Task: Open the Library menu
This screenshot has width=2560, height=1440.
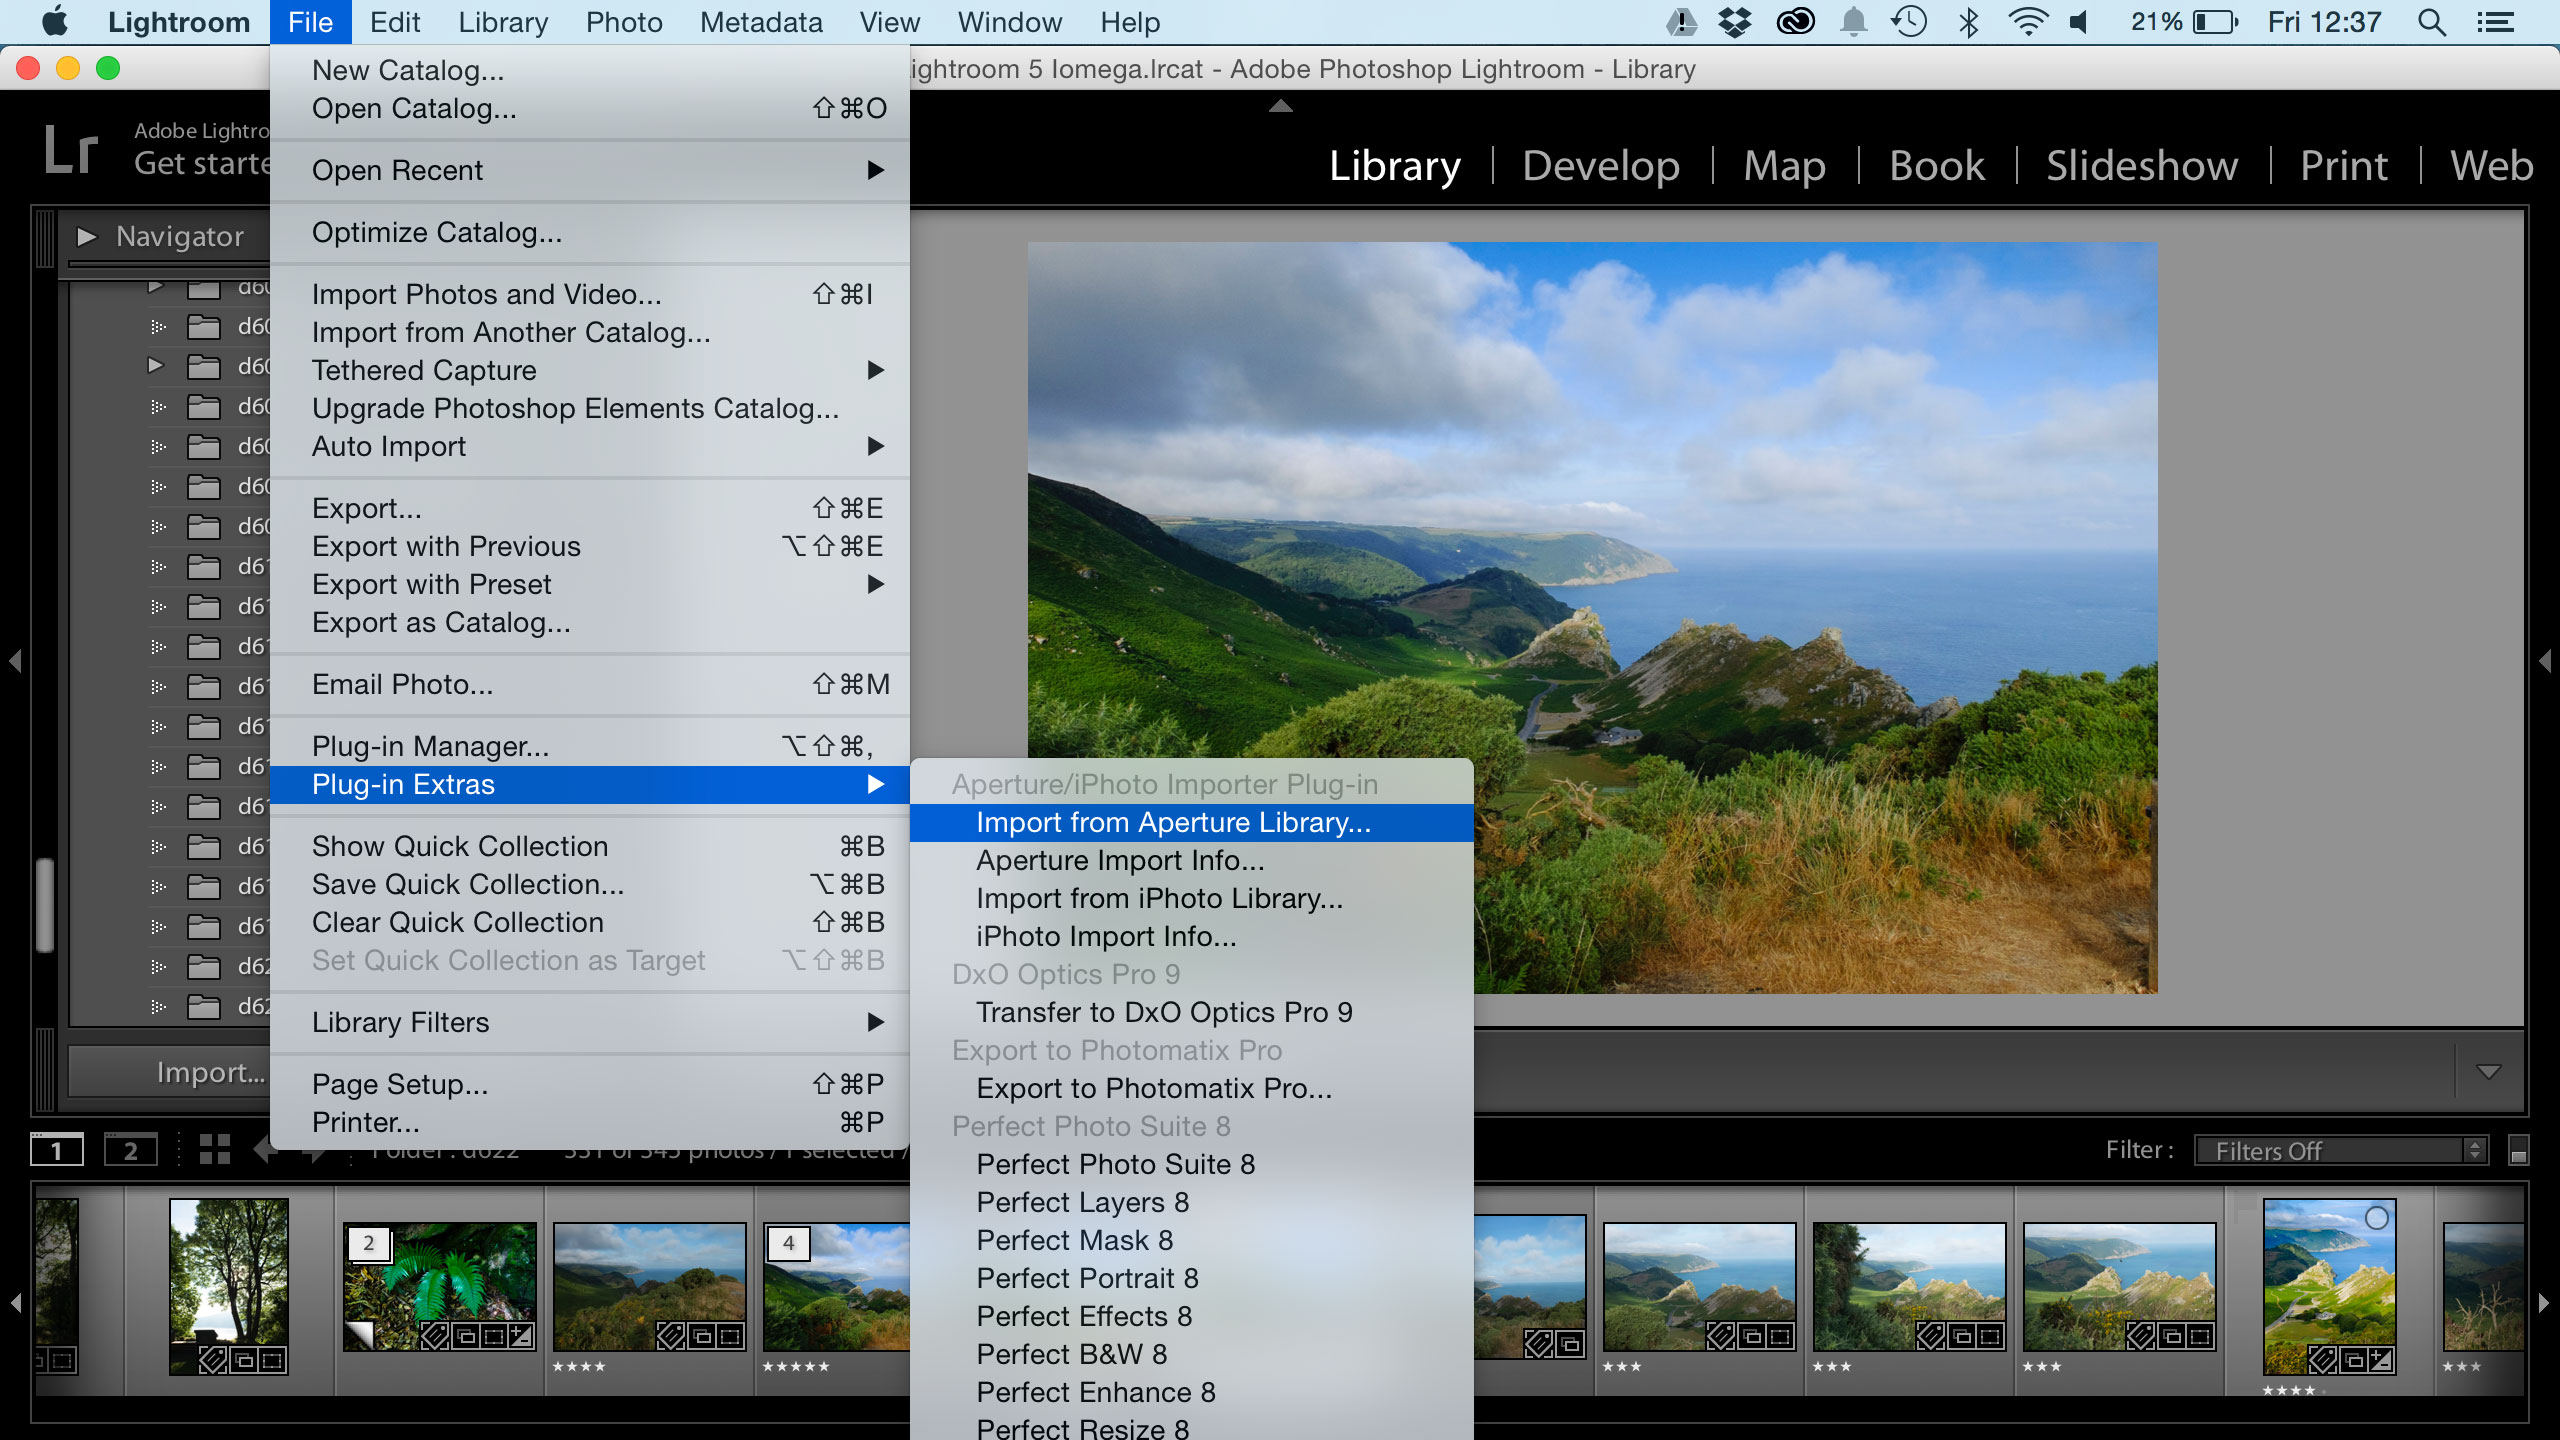Action: click(x=503, y=22)
